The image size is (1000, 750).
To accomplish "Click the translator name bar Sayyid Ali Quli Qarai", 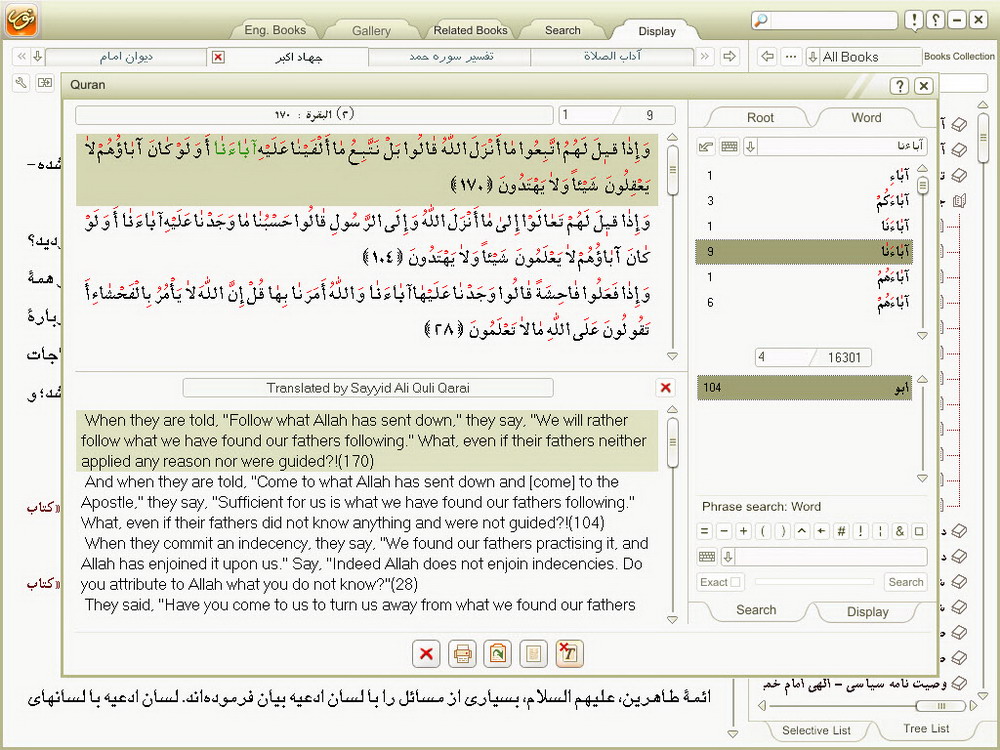I will (x=368, y=388).
